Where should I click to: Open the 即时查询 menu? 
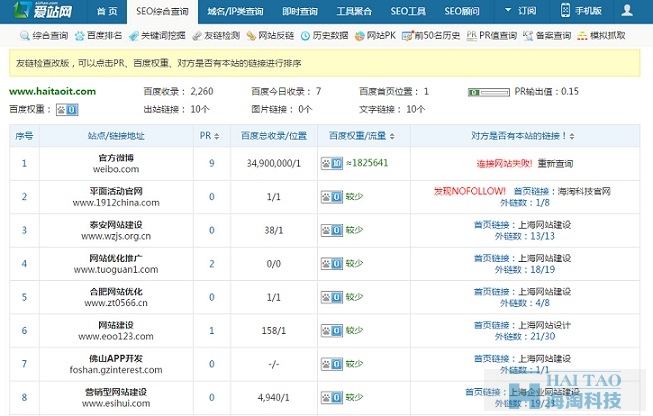tap(300, 11)
